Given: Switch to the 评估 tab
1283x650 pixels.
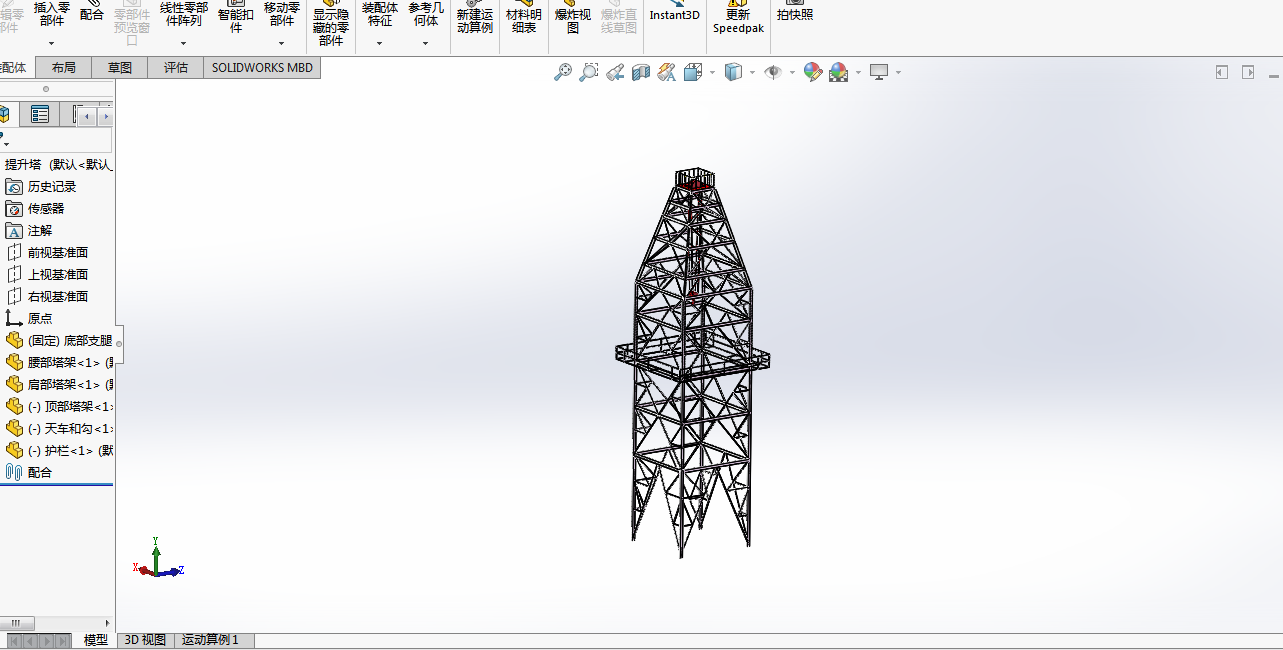Looking at the screenshot, I should [176, 68].
